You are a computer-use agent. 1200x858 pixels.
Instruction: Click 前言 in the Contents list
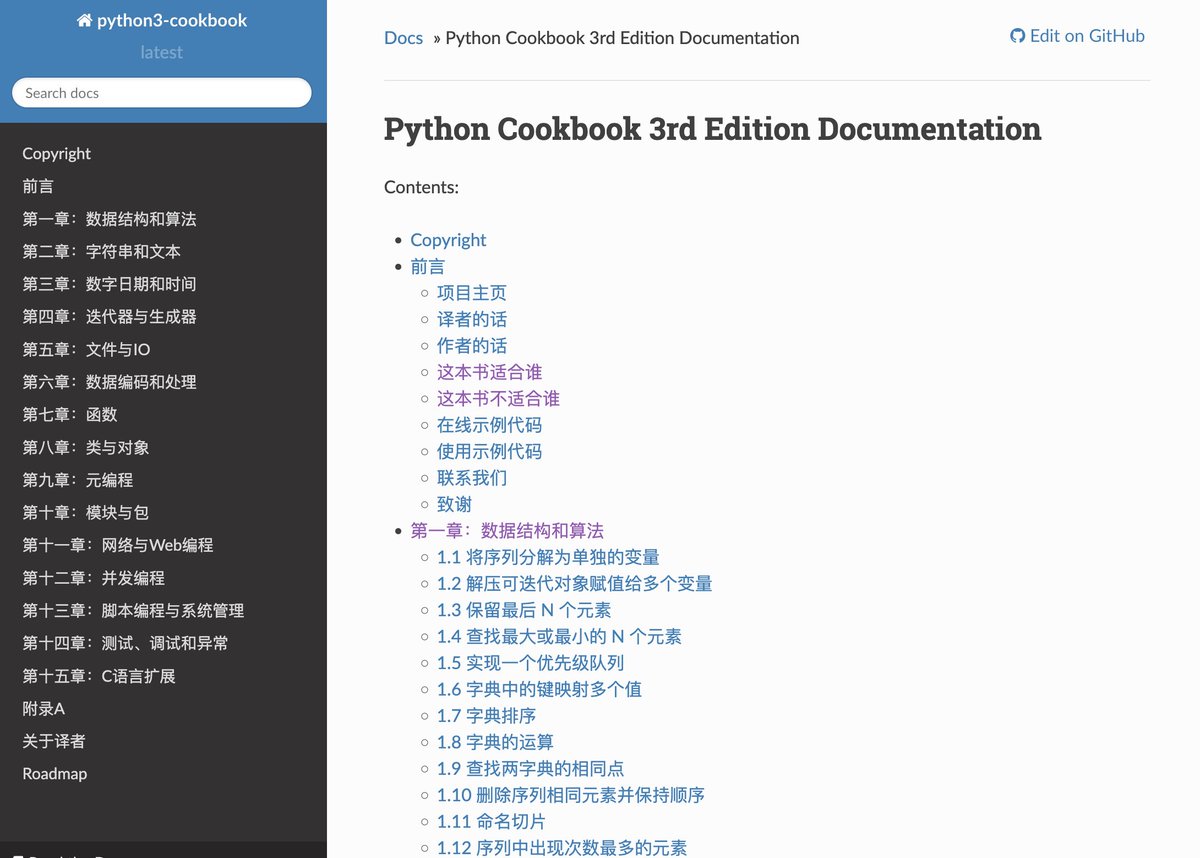point(428,267)
